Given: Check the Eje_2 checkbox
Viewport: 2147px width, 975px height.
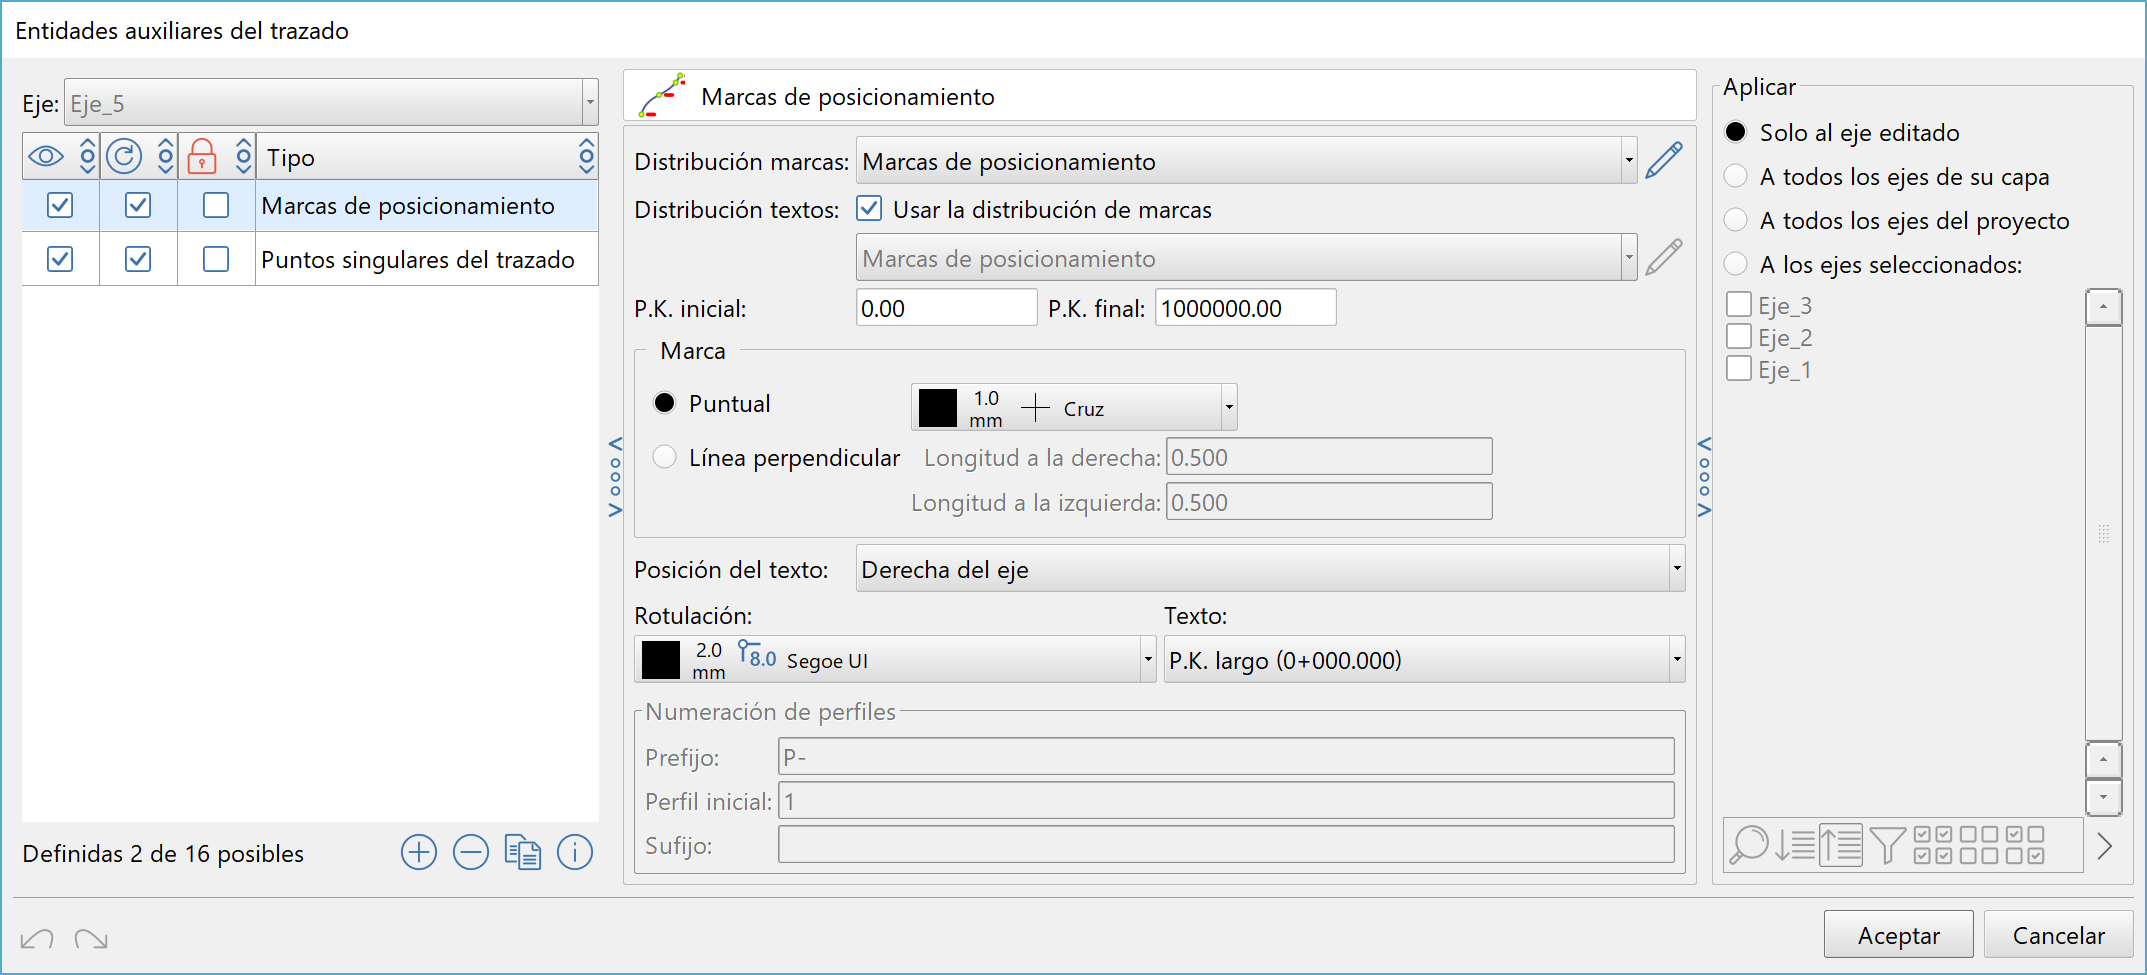Looking at the screenshot, I should 1739,336.
